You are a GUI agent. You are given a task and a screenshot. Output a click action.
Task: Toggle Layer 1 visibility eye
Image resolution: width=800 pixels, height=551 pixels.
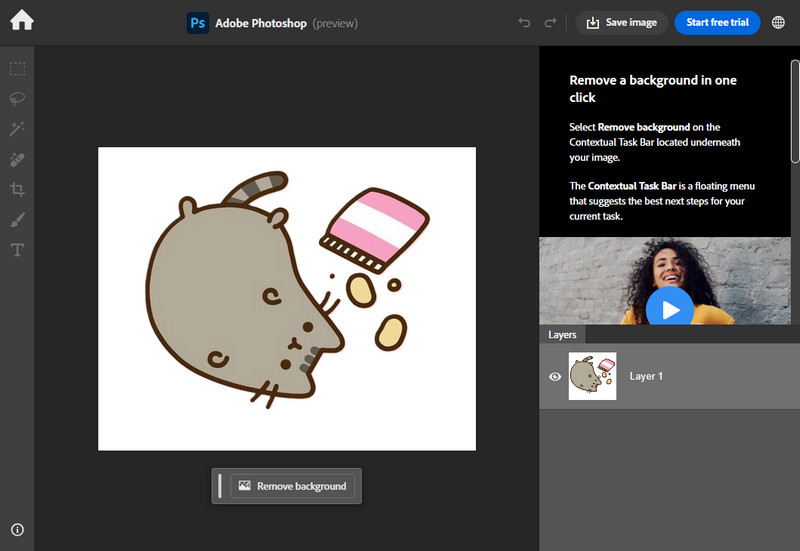[x=555, y=377]
